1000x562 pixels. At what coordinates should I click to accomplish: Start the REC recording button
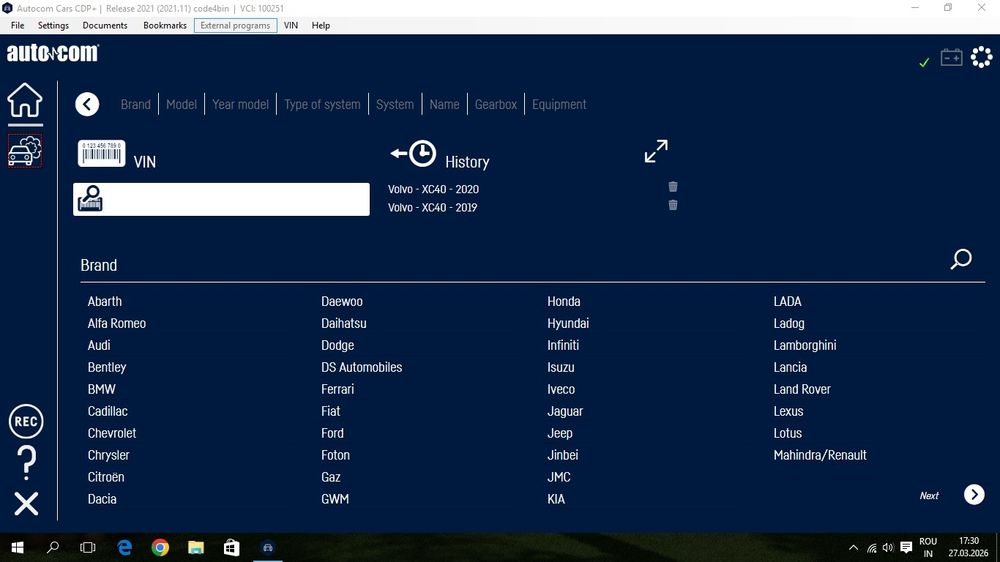[26, 422]
